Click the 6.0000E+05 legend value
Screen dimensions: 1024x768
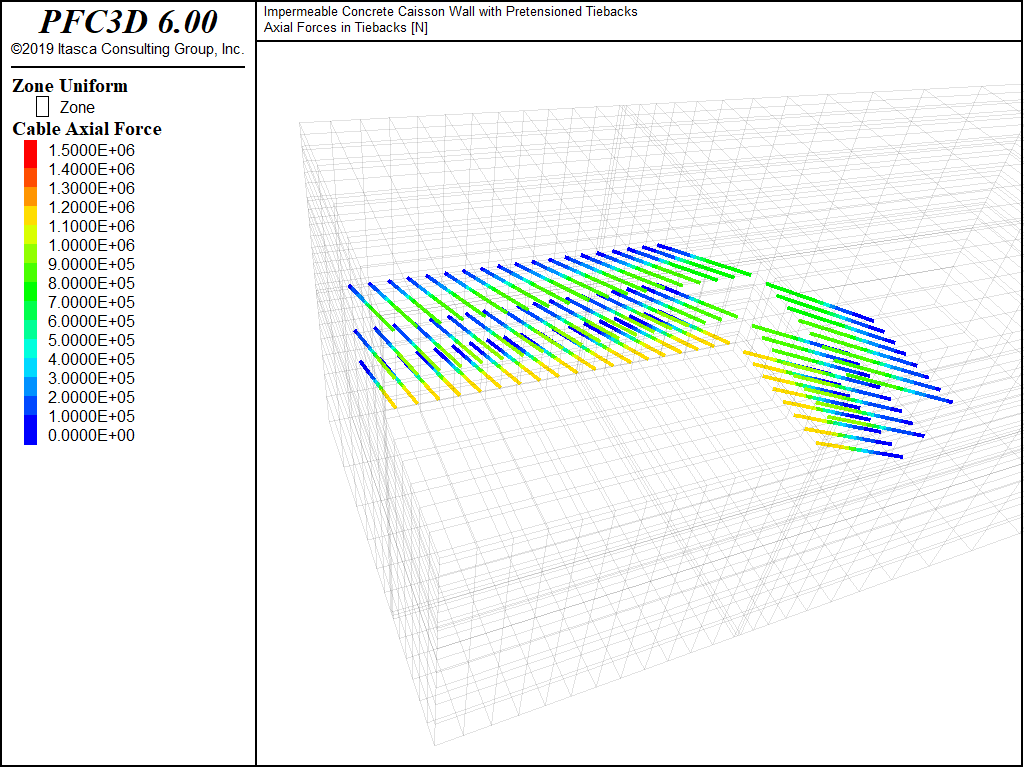(91, 321)
